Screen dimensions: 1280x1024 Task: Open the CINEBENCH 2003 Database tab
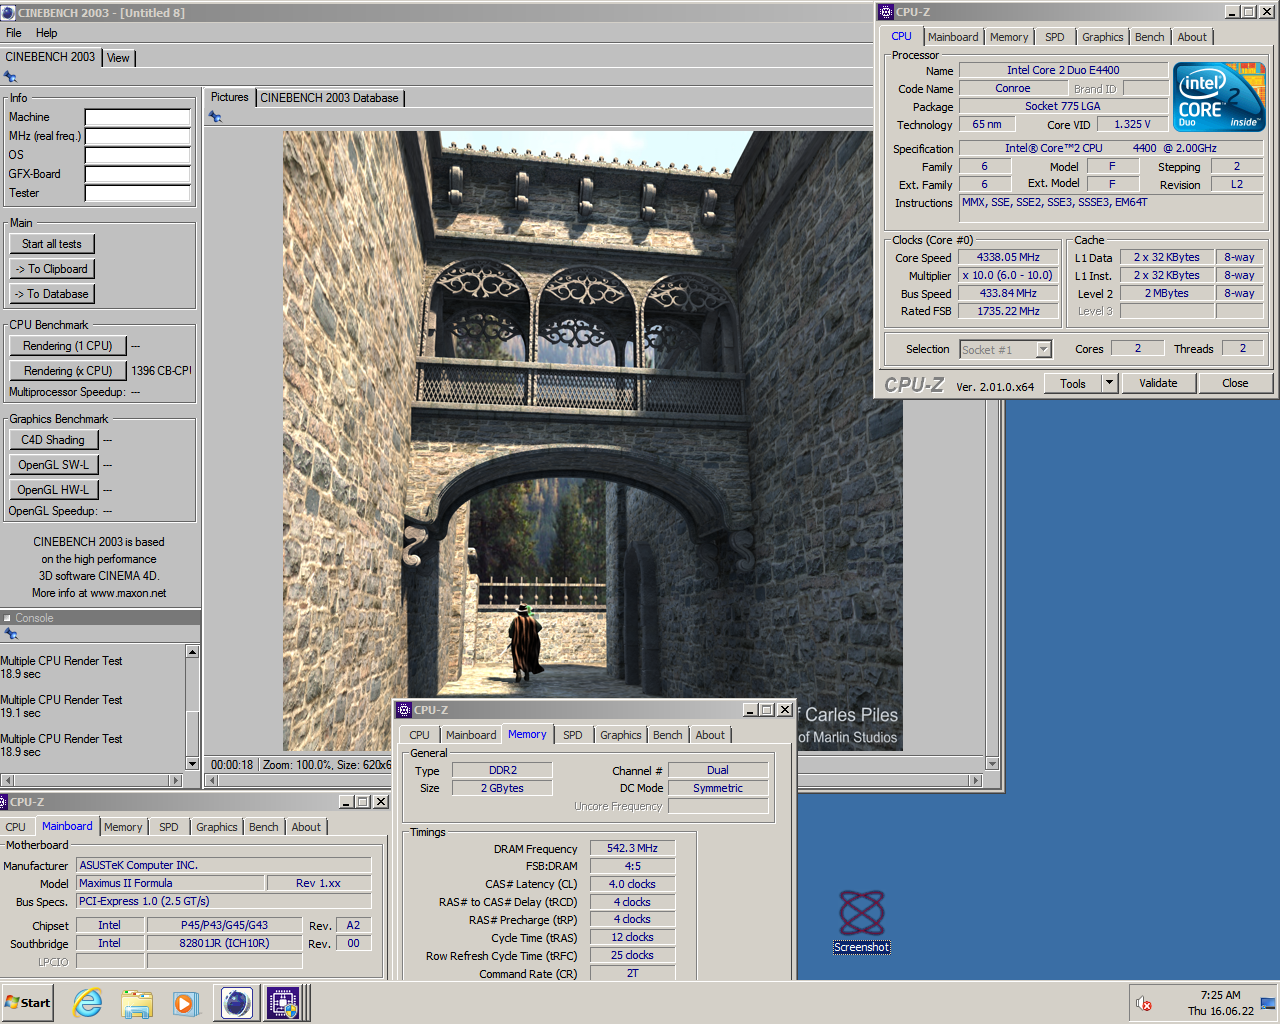point(329,98)
